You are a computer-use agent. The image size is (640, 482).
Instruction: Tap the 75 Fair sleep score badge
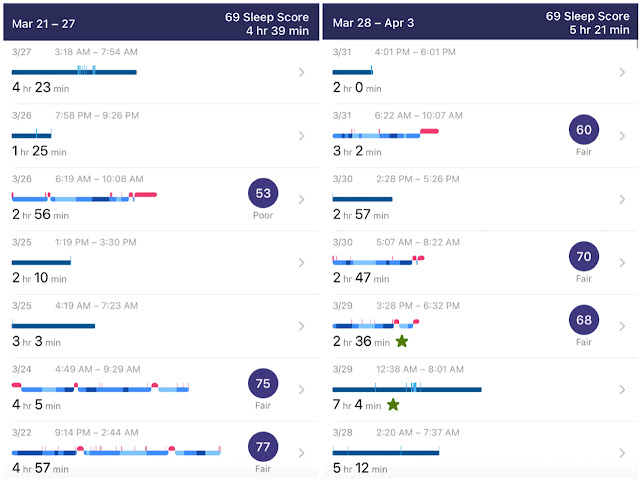[264, 383]
